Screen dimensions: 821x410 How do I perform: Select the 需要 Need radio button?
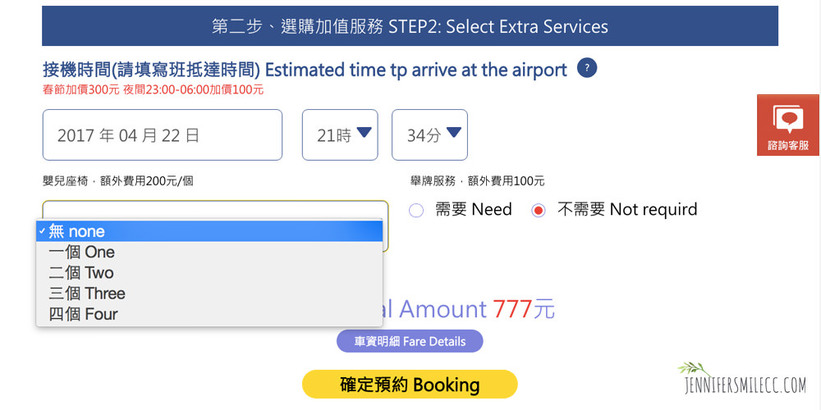click(417, 210)
